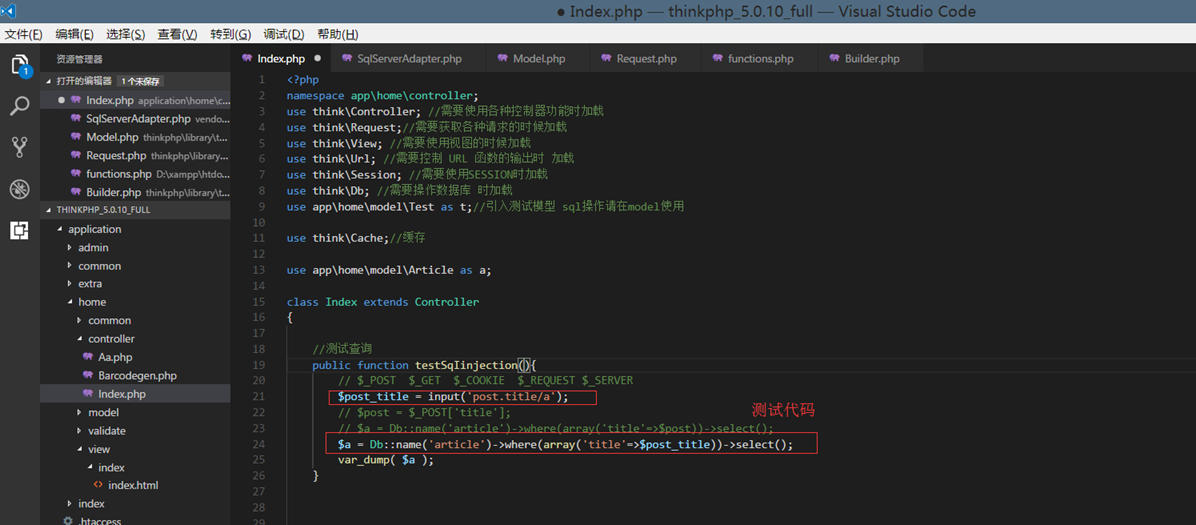Open the Debug view icon

20,188
